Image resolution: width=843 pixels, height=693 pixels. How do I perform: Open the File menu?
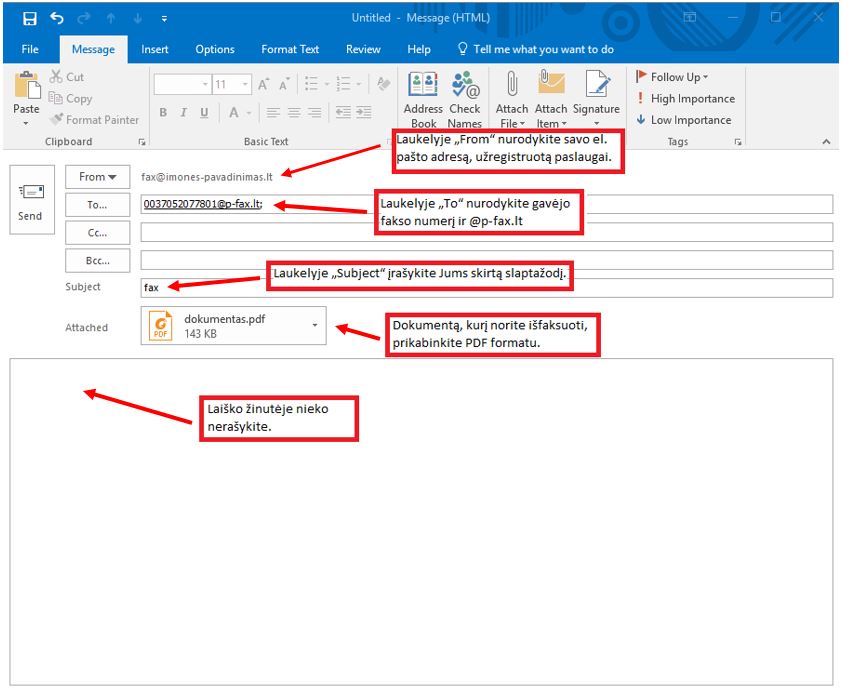(30, 49)
